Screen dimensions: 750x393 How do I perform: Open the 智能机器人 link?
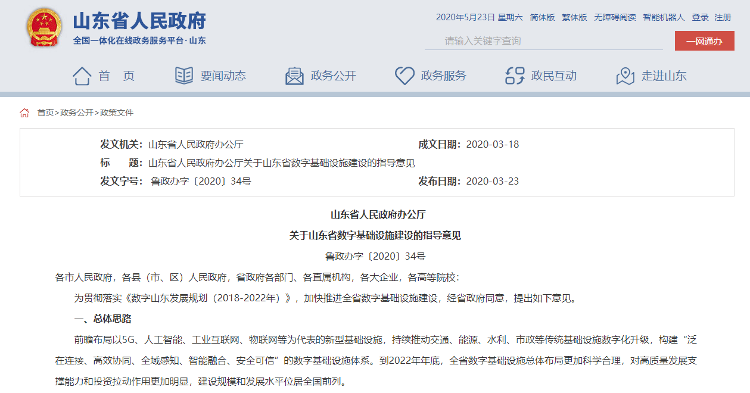click(x=663, y=17)
